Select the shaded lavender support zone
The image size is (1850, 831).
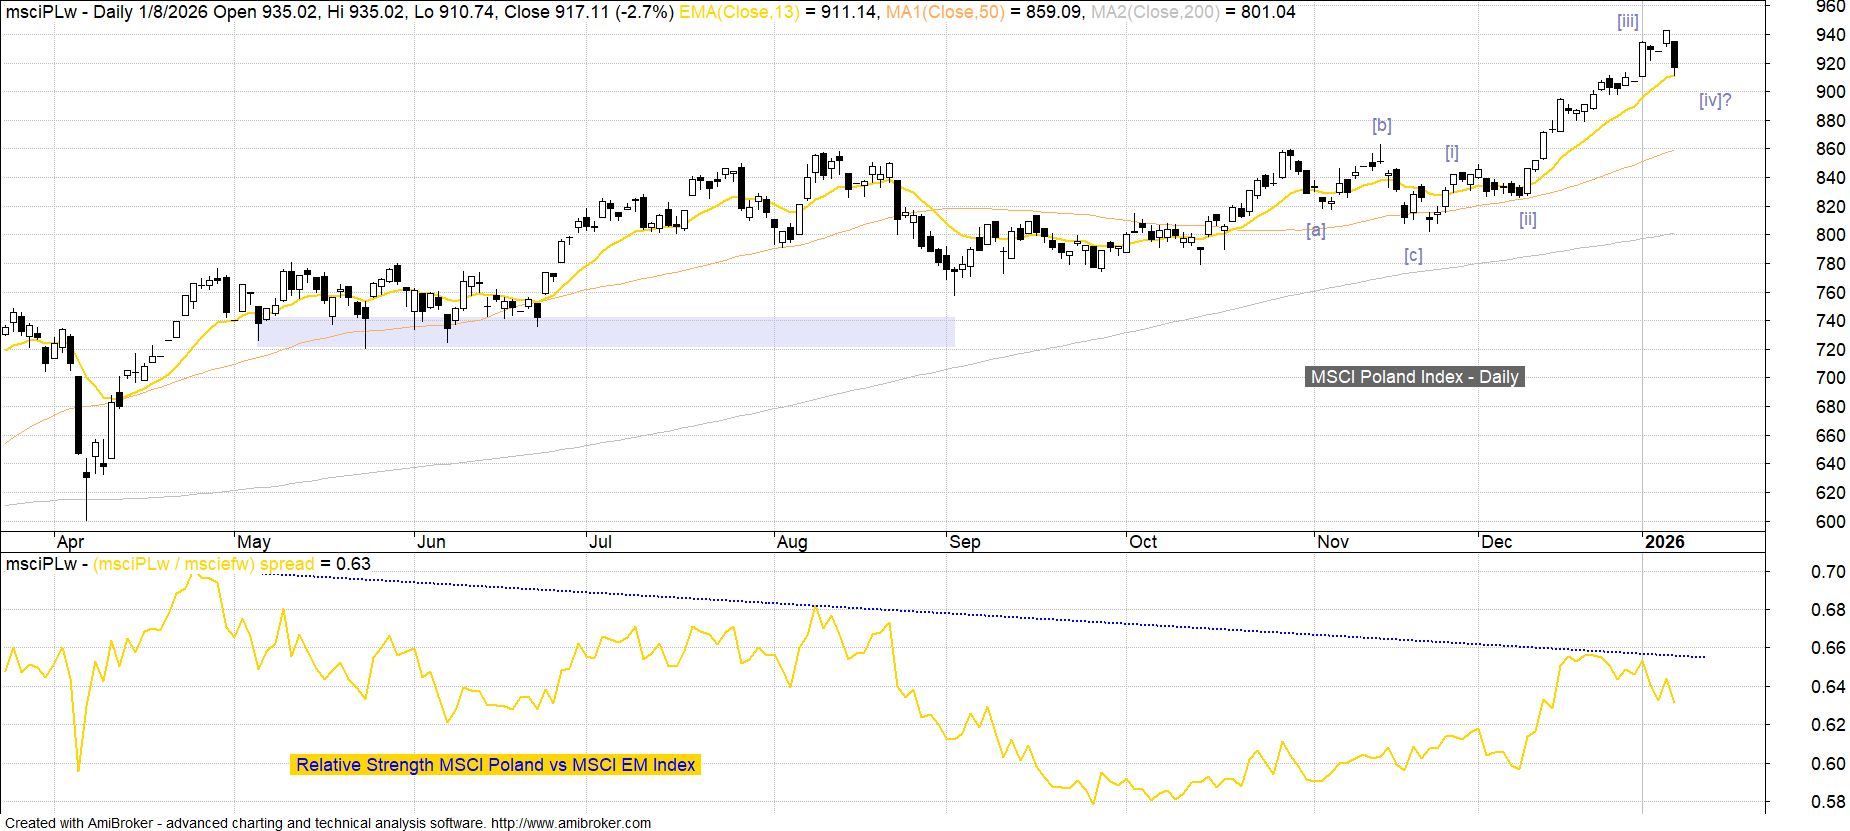[605, 332]
